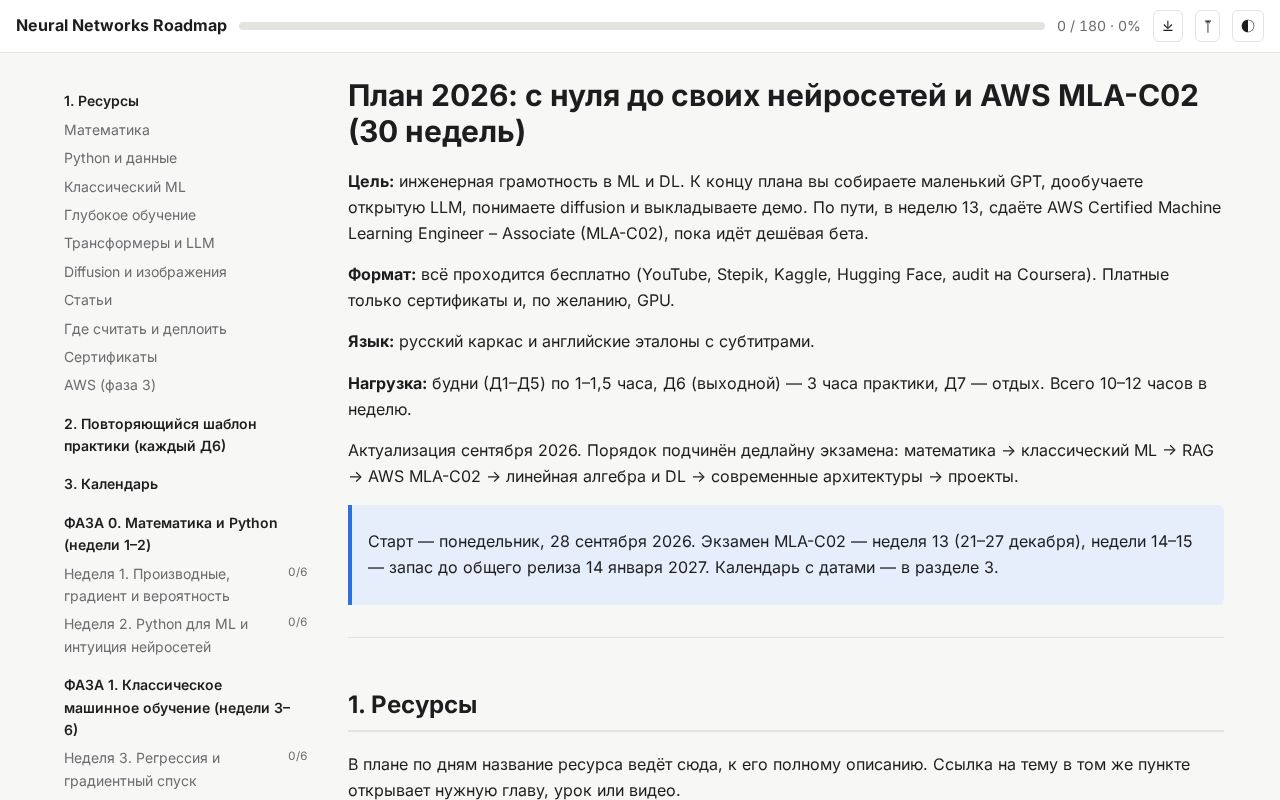This screenshot has height=800, width=1280.
Task: Click the bold 'Язык:' label
Action: click(x=371, y=341)
